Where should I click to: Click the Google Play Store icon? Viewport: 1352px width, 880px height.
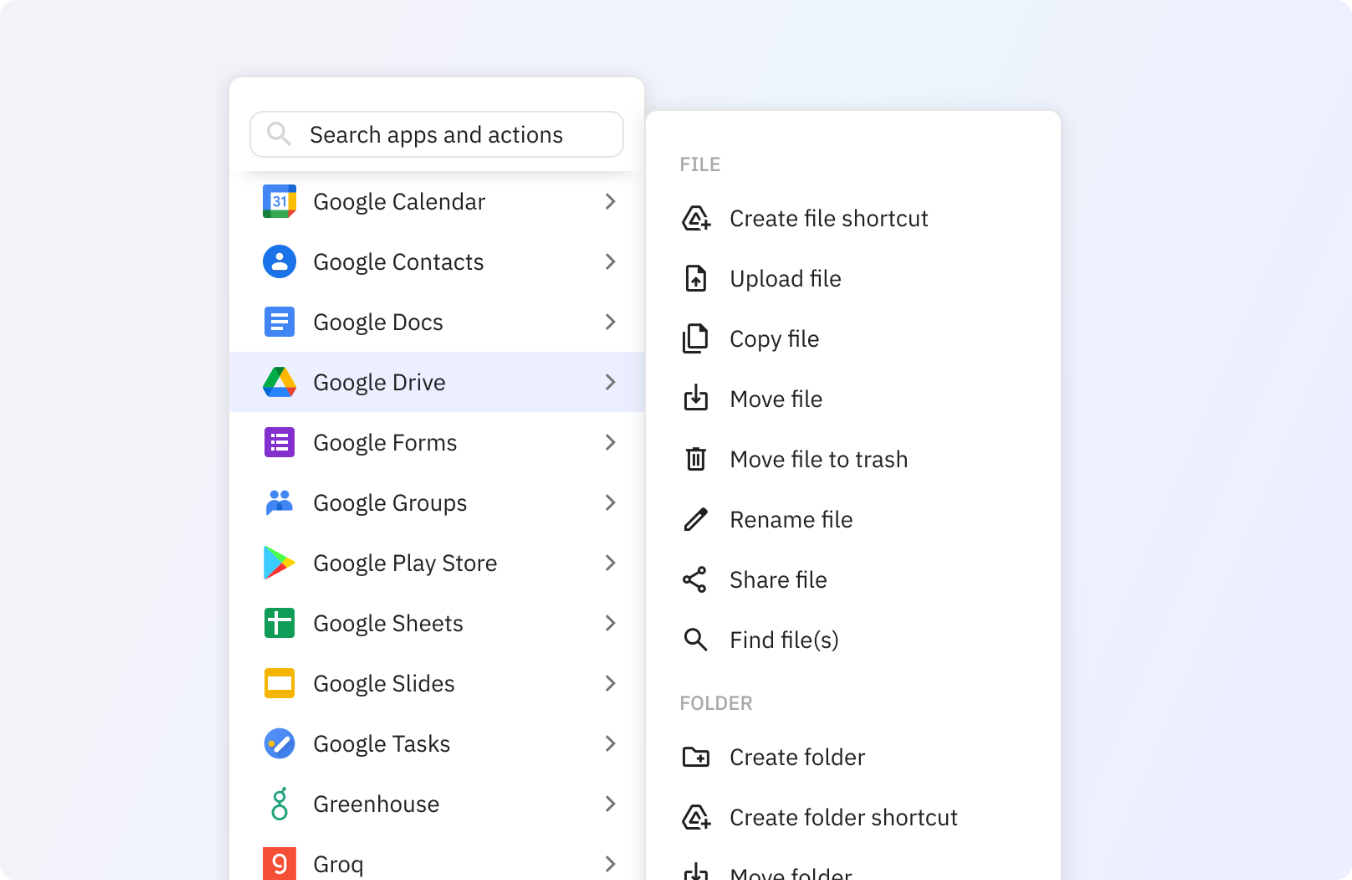pos(279,563)
